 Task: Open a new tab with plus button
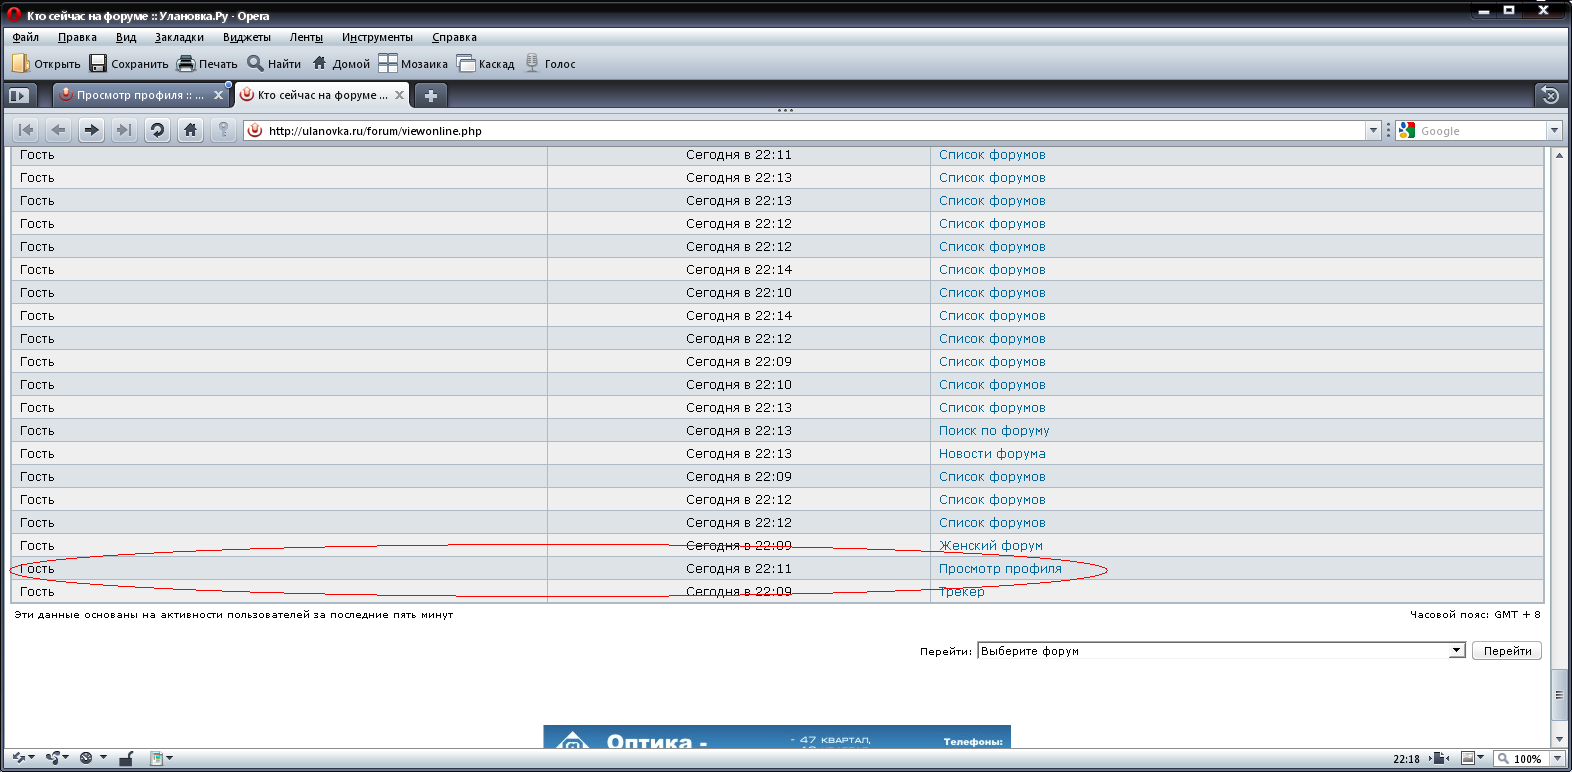point(430,95)
